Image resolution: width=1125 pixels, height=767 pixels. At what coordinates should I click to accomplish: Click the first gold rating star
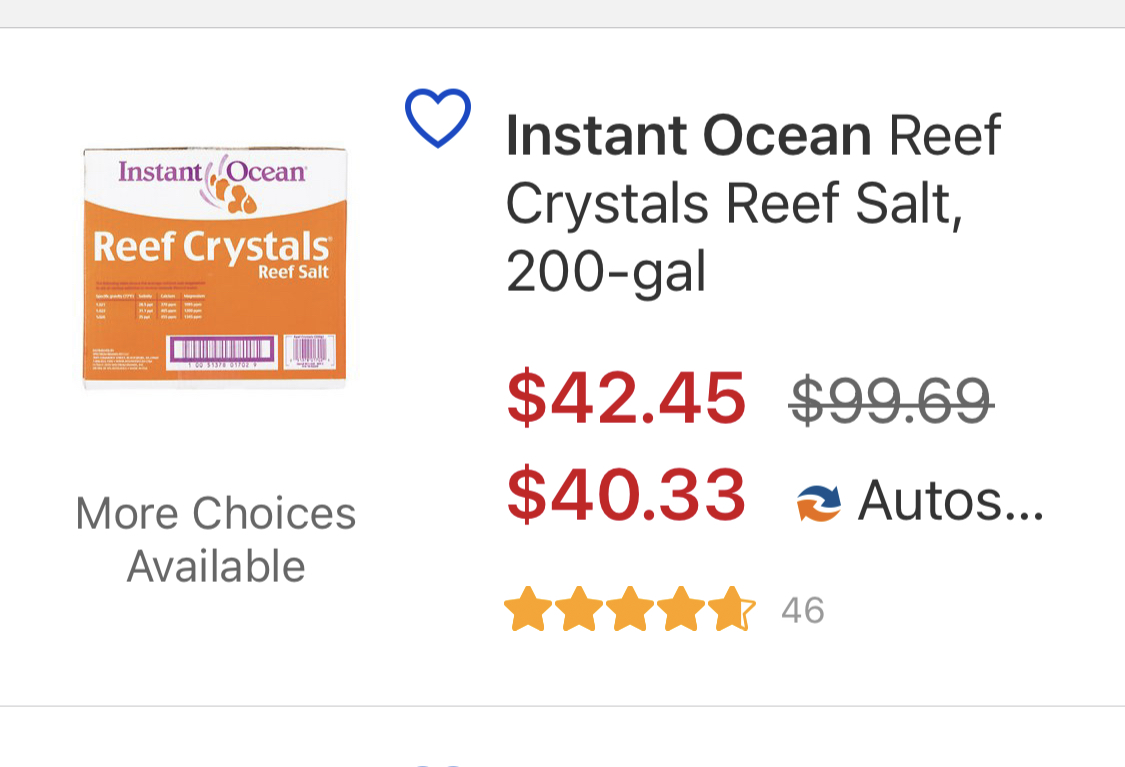[x=526, y=610]
